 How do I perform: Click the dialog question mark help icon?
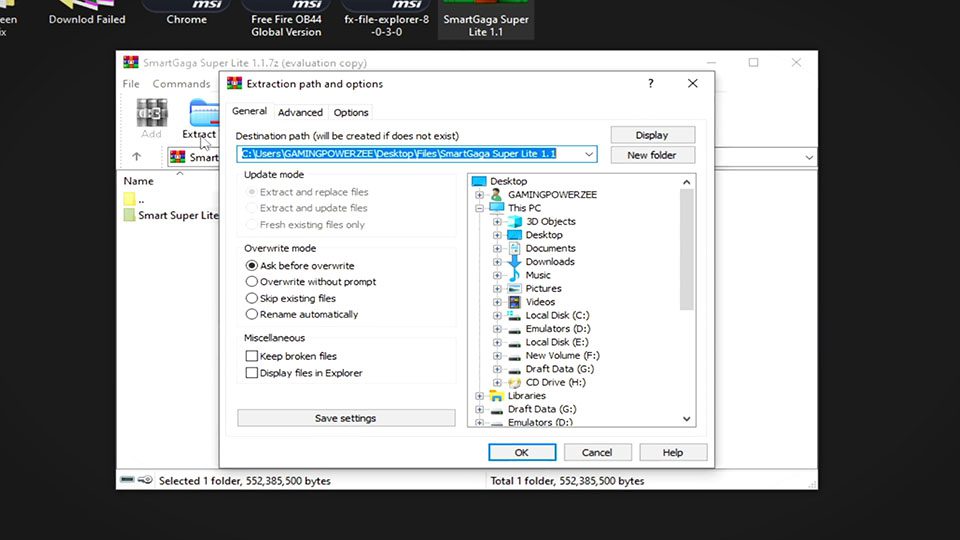[651, 83]
